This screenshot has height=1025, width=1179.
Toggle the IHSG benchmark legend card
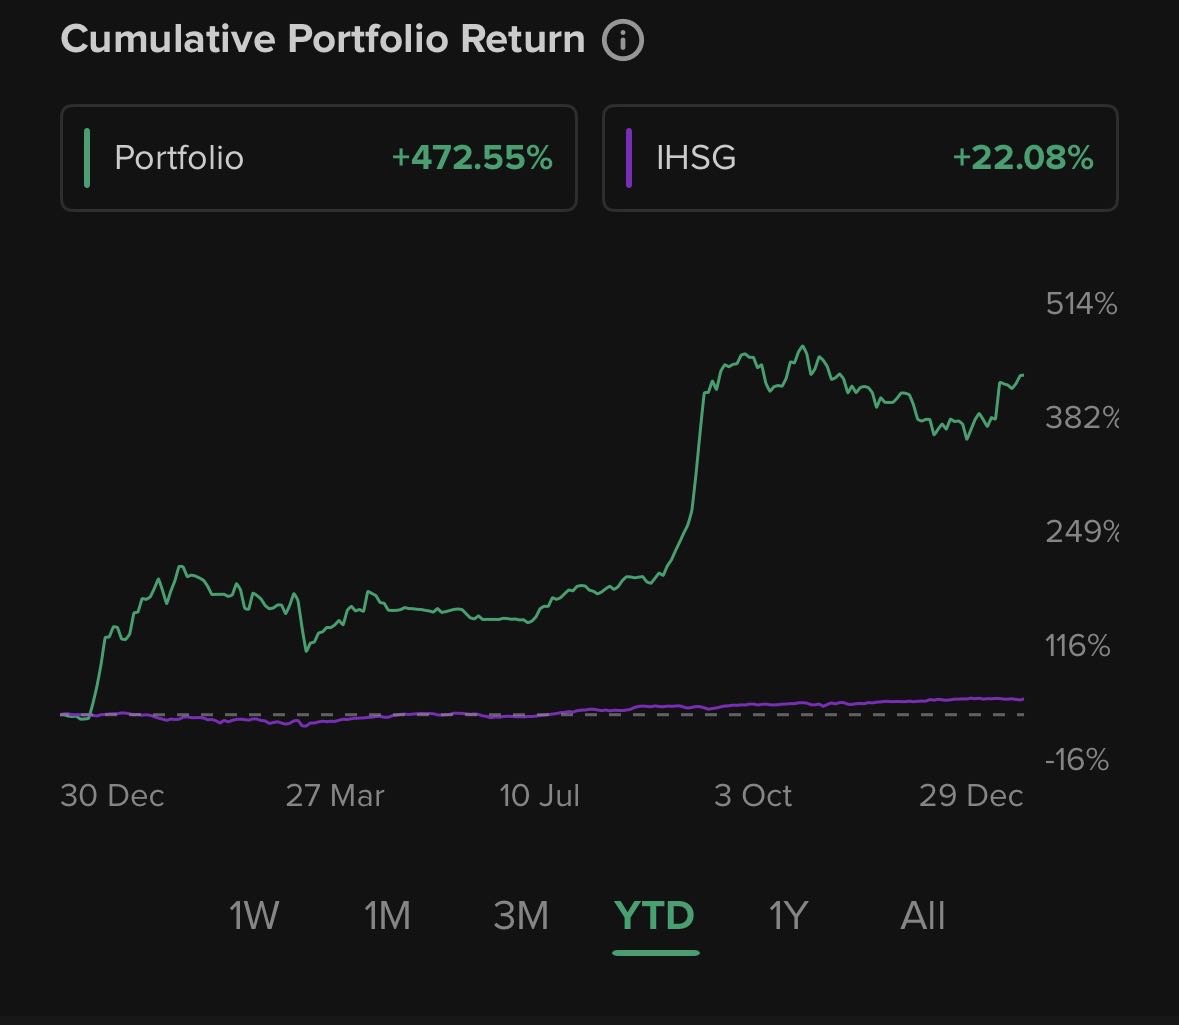[859, 158]
